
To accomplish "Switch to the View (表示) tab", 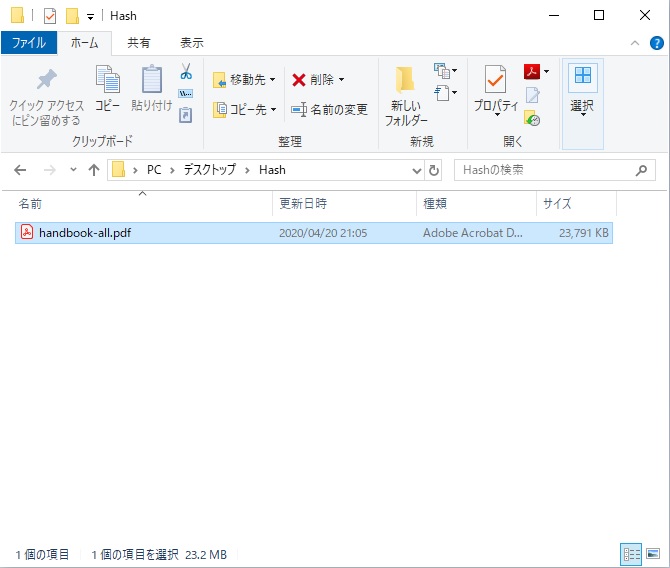I will (192, 43).
